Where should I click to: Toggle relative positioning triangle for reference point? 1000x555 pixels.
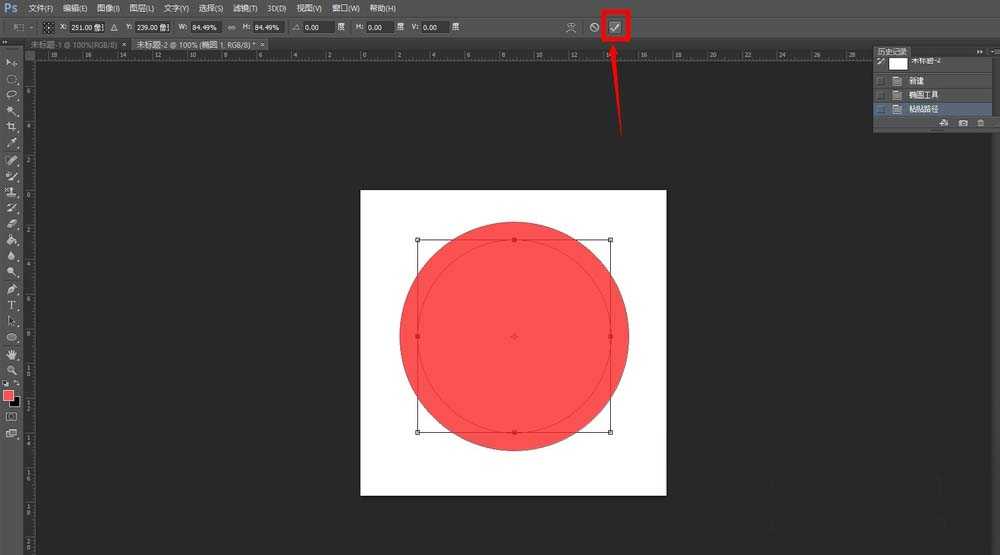pyautogui.click(x=114, y=27)
